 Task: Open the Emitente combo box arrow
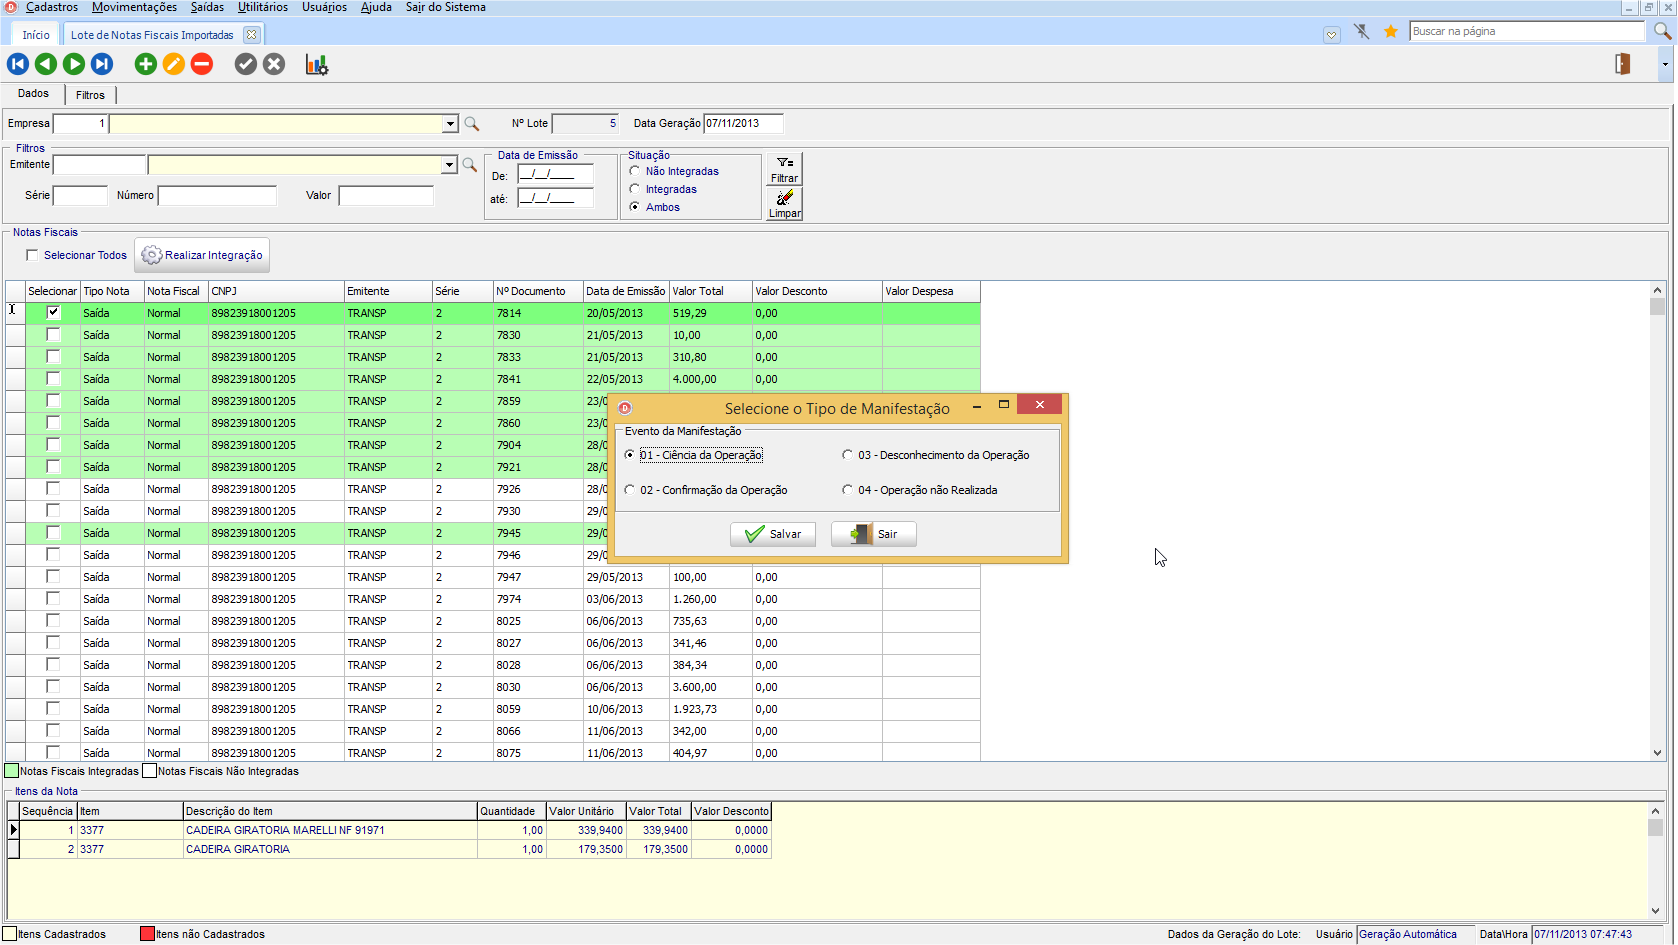pyautogui.click(x=449, y=165)
